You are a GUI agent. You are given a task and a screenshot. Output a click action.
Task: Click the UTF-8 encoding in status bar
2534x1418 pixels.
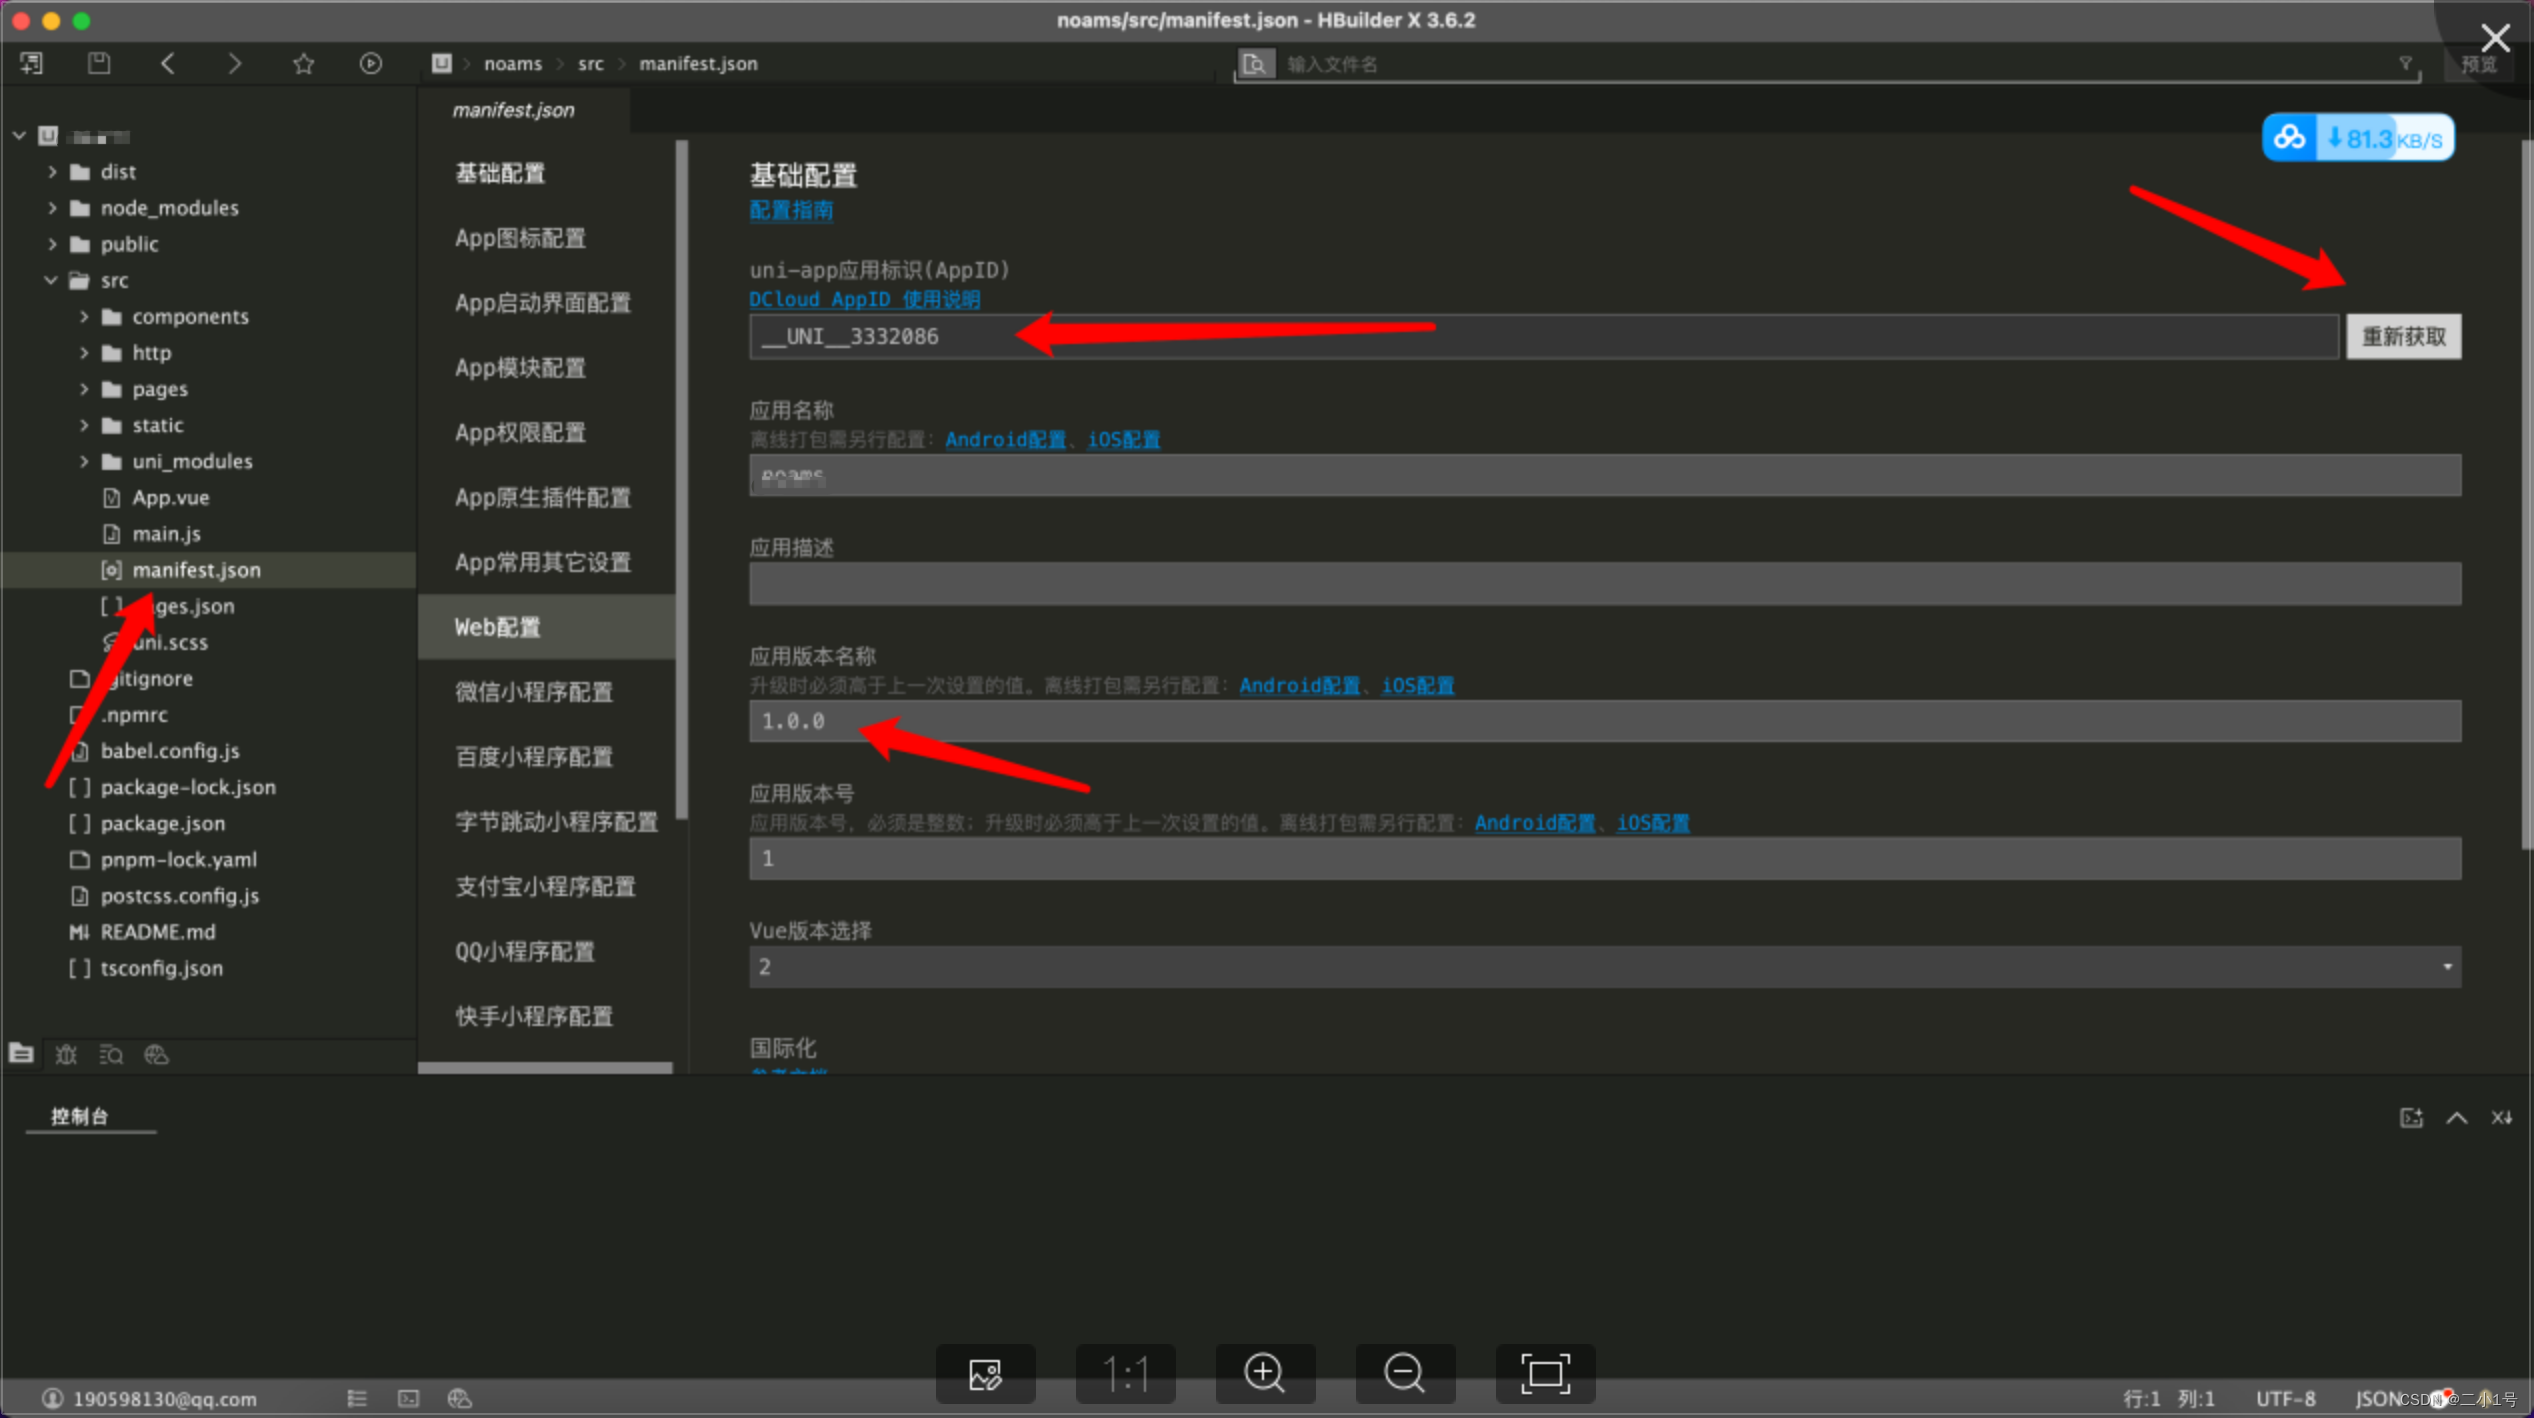pos(2285,1398)
